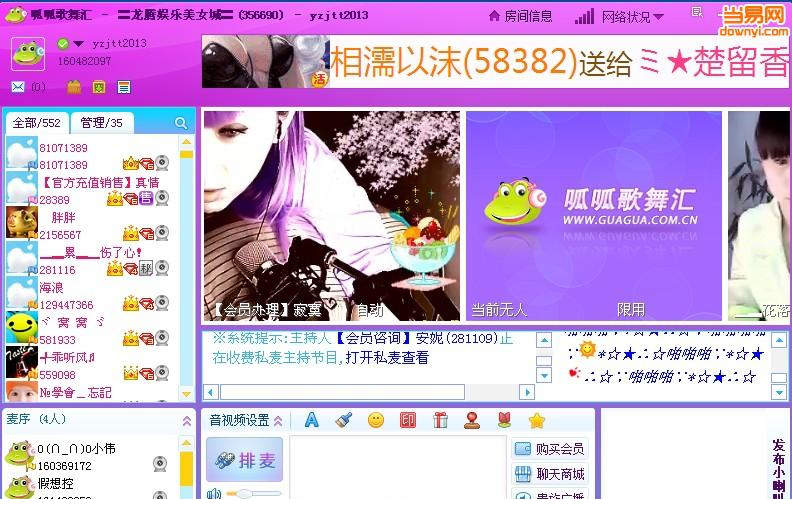
Task: Click the 呱呱歌舞汇 empty mic video panel
Action: [593, 216]
